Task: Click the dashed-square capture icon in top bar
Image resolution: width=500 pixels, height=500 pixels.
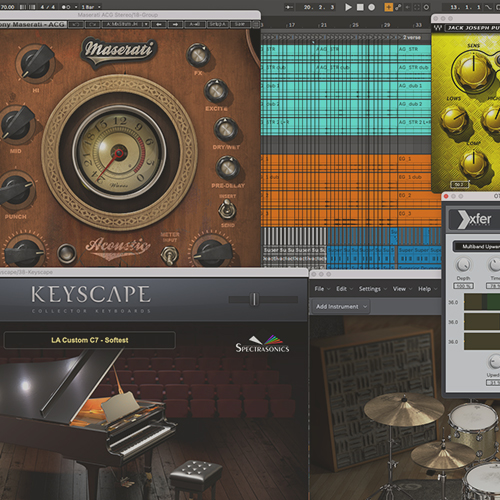Action: click(417, 7)
